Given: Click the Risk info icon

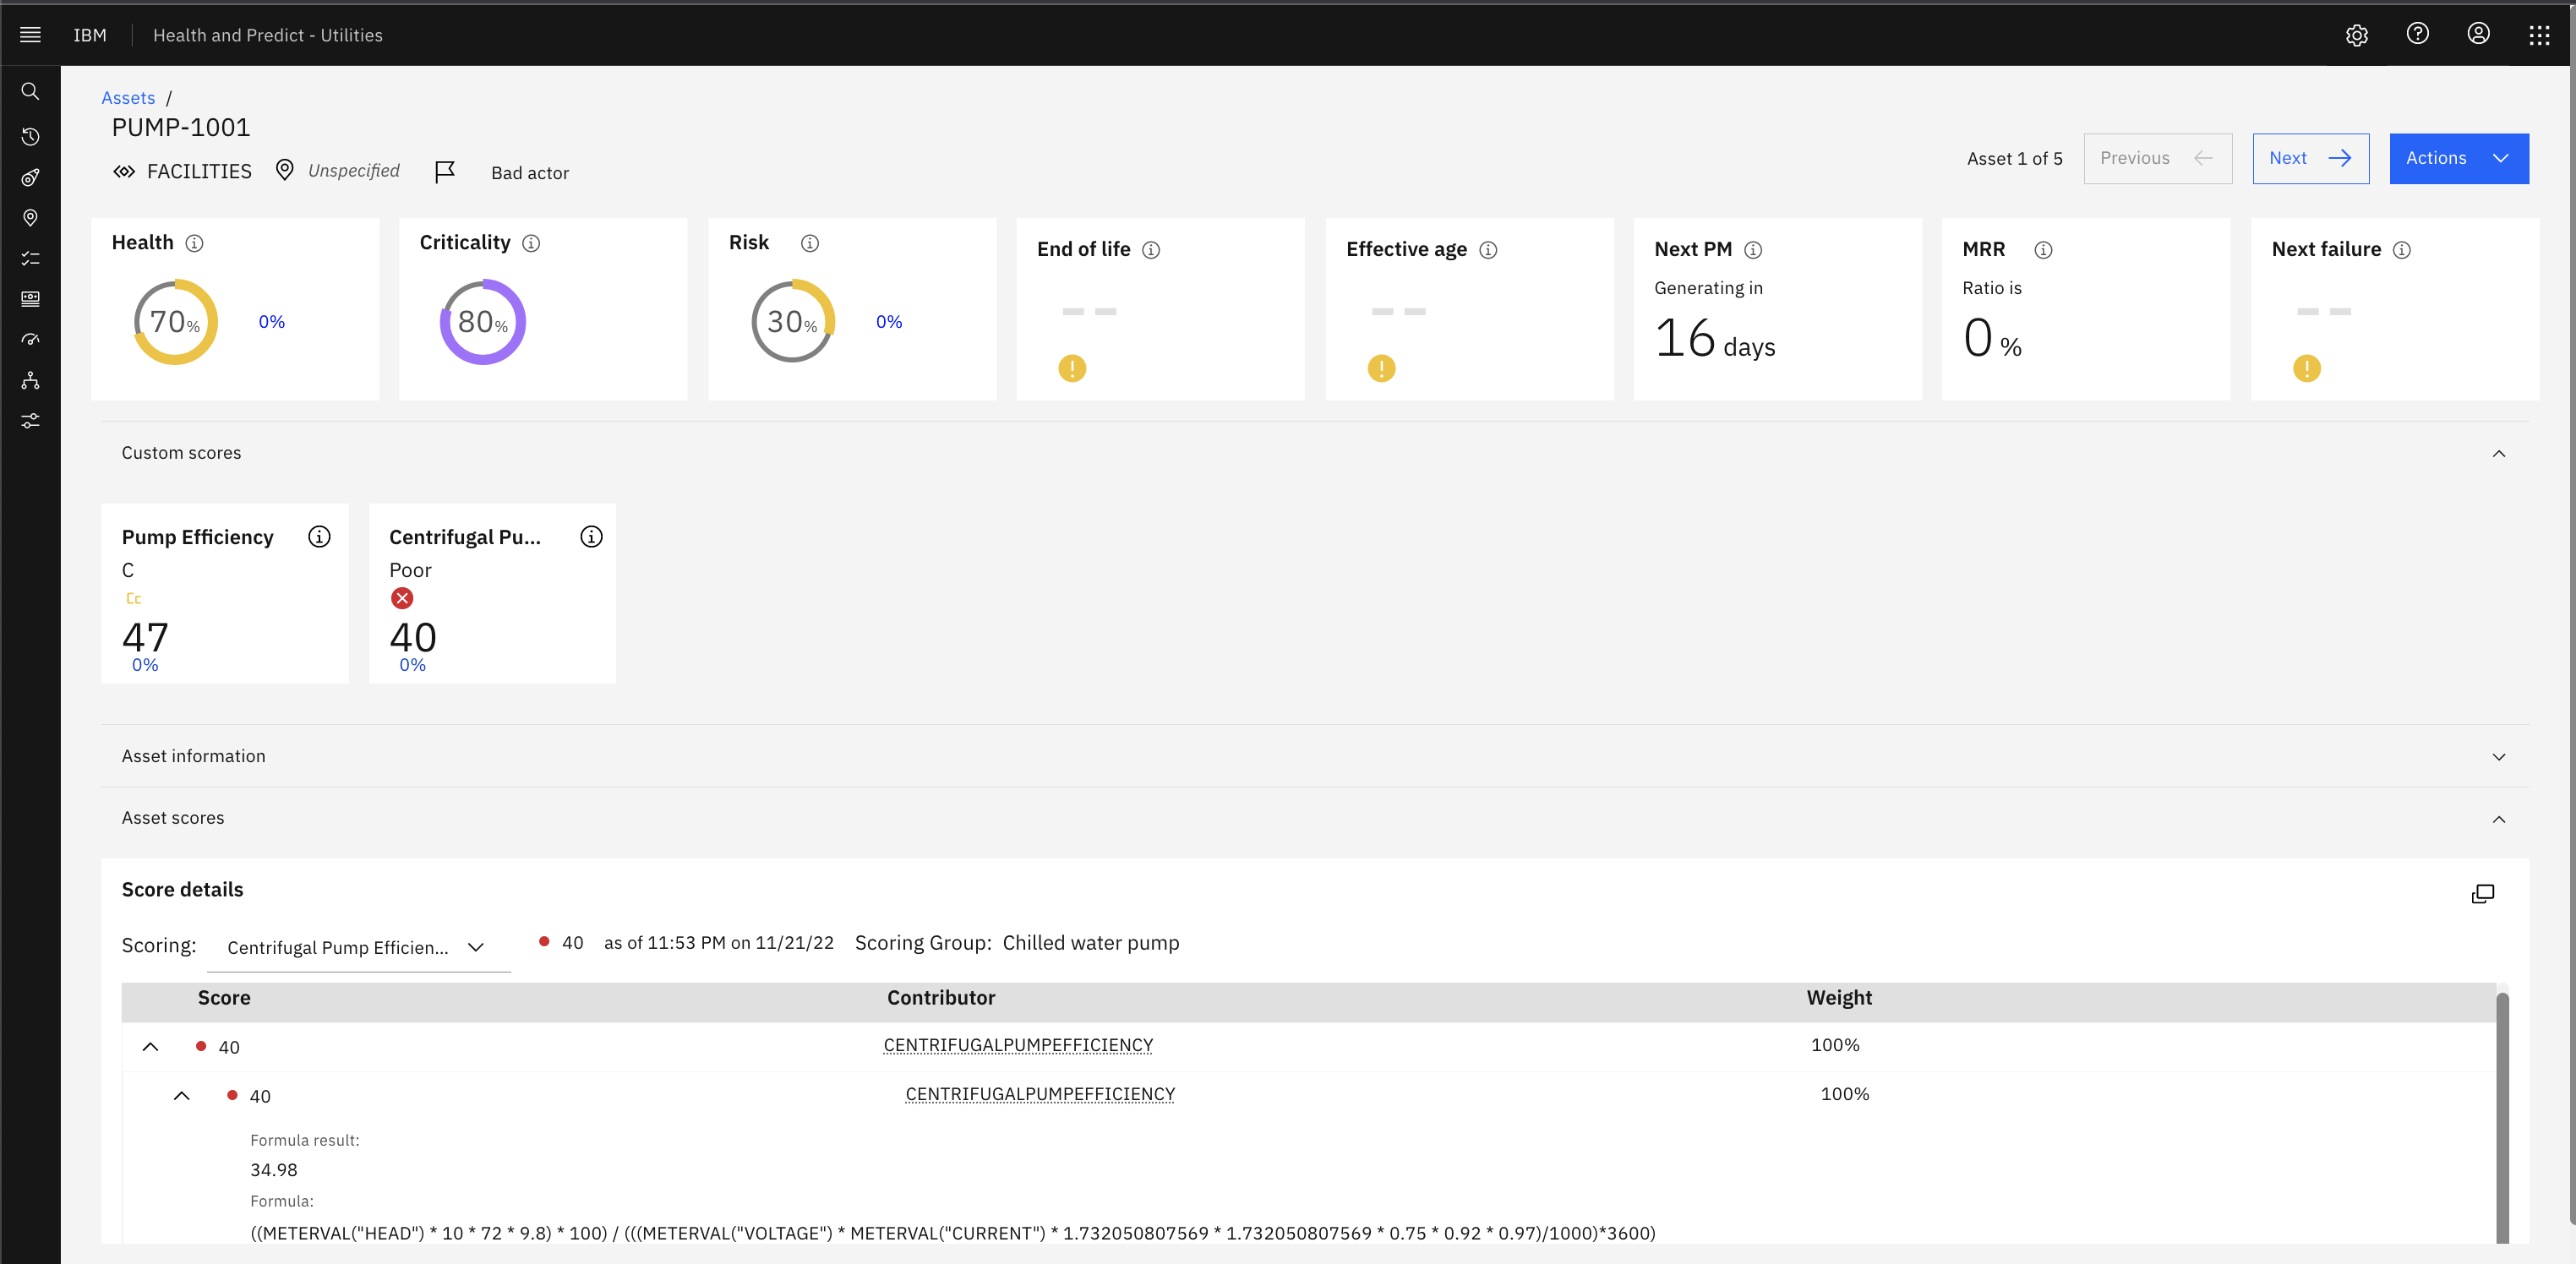Looking at the screenshot, I should (810, 243).
